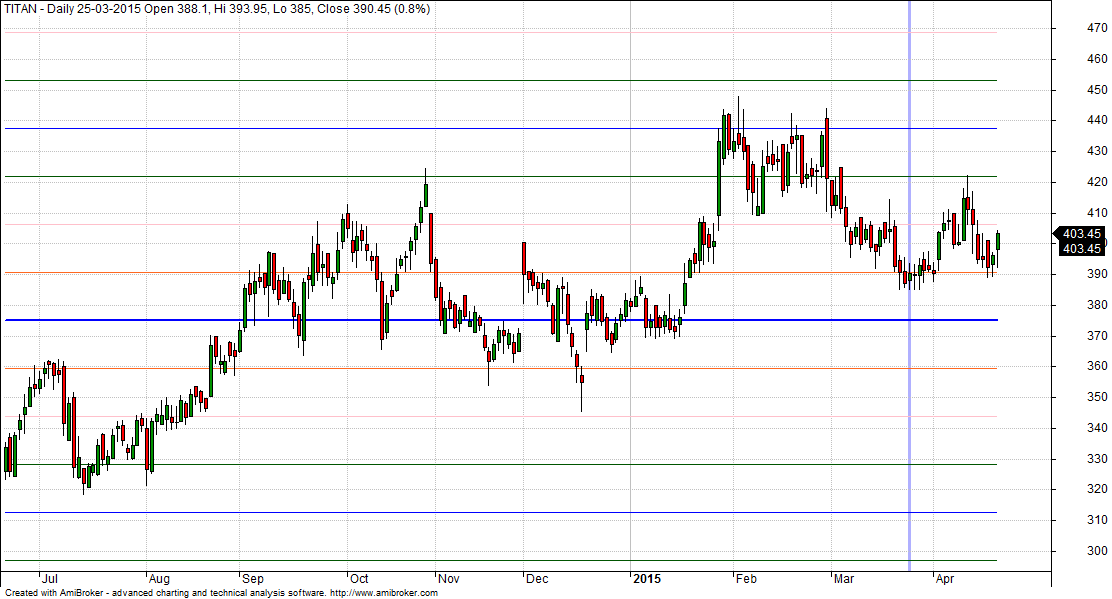Select the green horizontal line near 453
Viewport: 1112px width, 599px height.
coord(300,80)
